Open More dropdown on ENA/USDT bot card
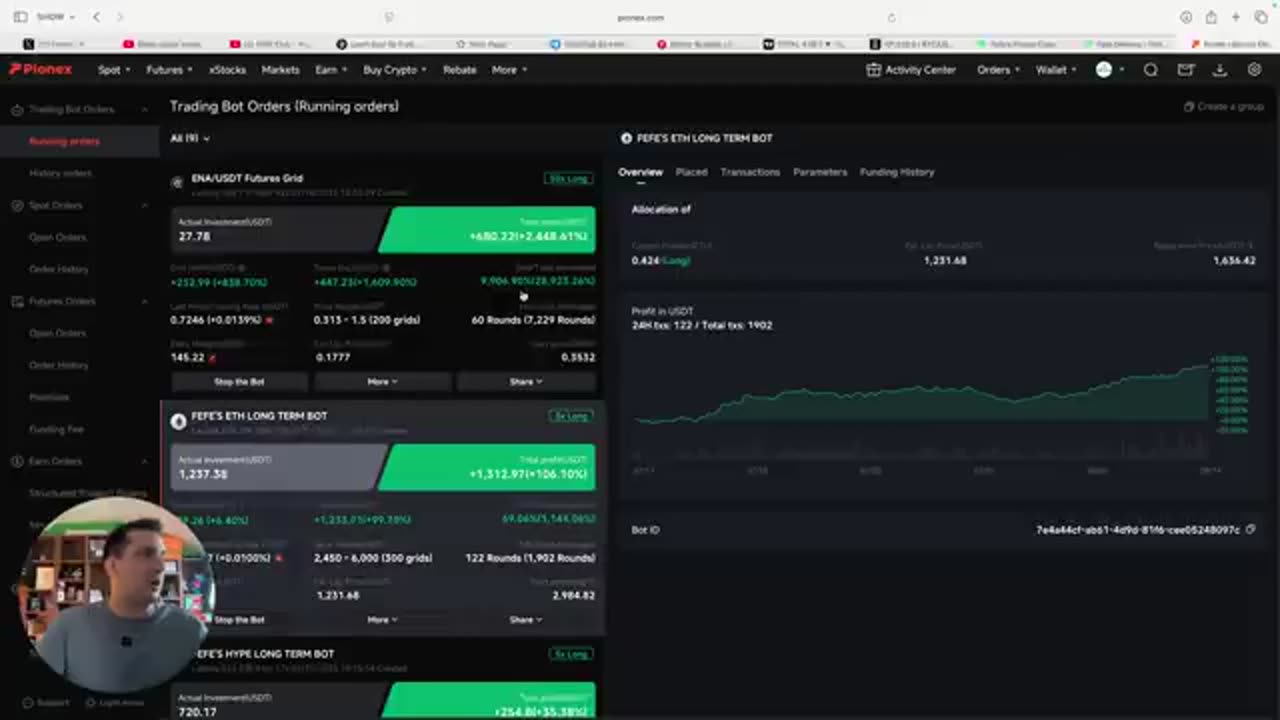This screenshot has height=720, width=1280. [x=382, y=381]
